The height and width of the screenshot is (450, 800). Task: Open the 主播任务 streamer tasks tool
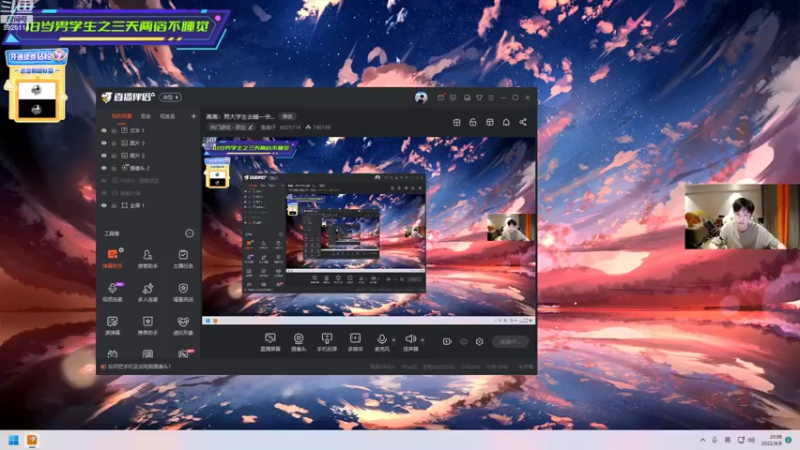183,258
